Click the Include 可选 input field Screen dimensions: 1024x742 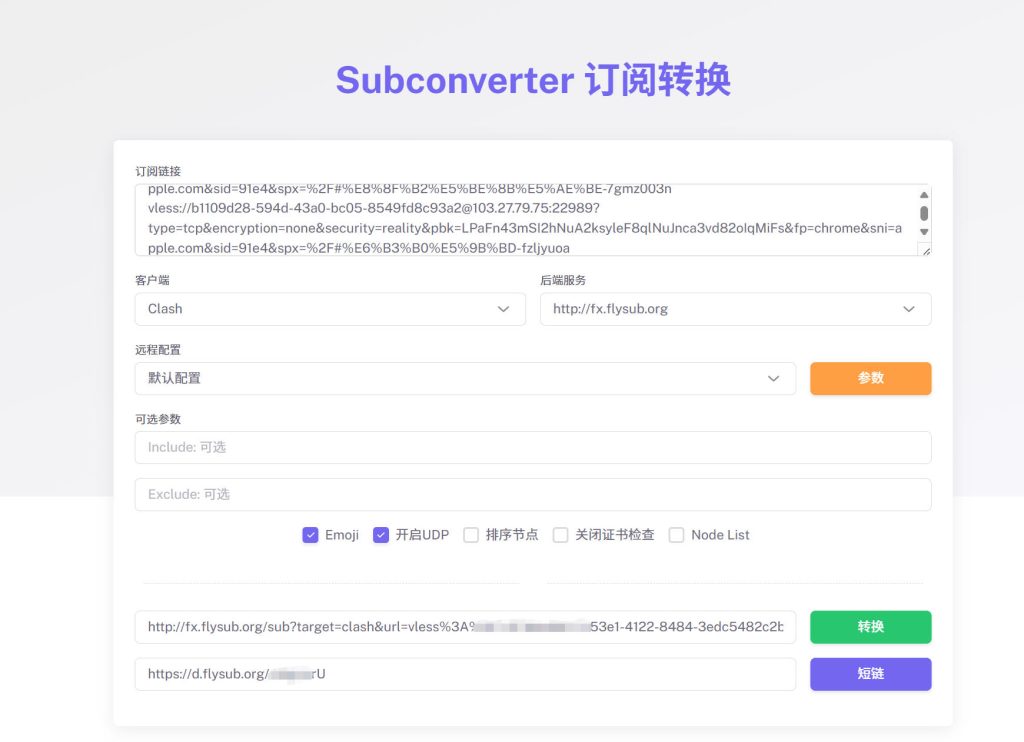[x=533, y=449]
